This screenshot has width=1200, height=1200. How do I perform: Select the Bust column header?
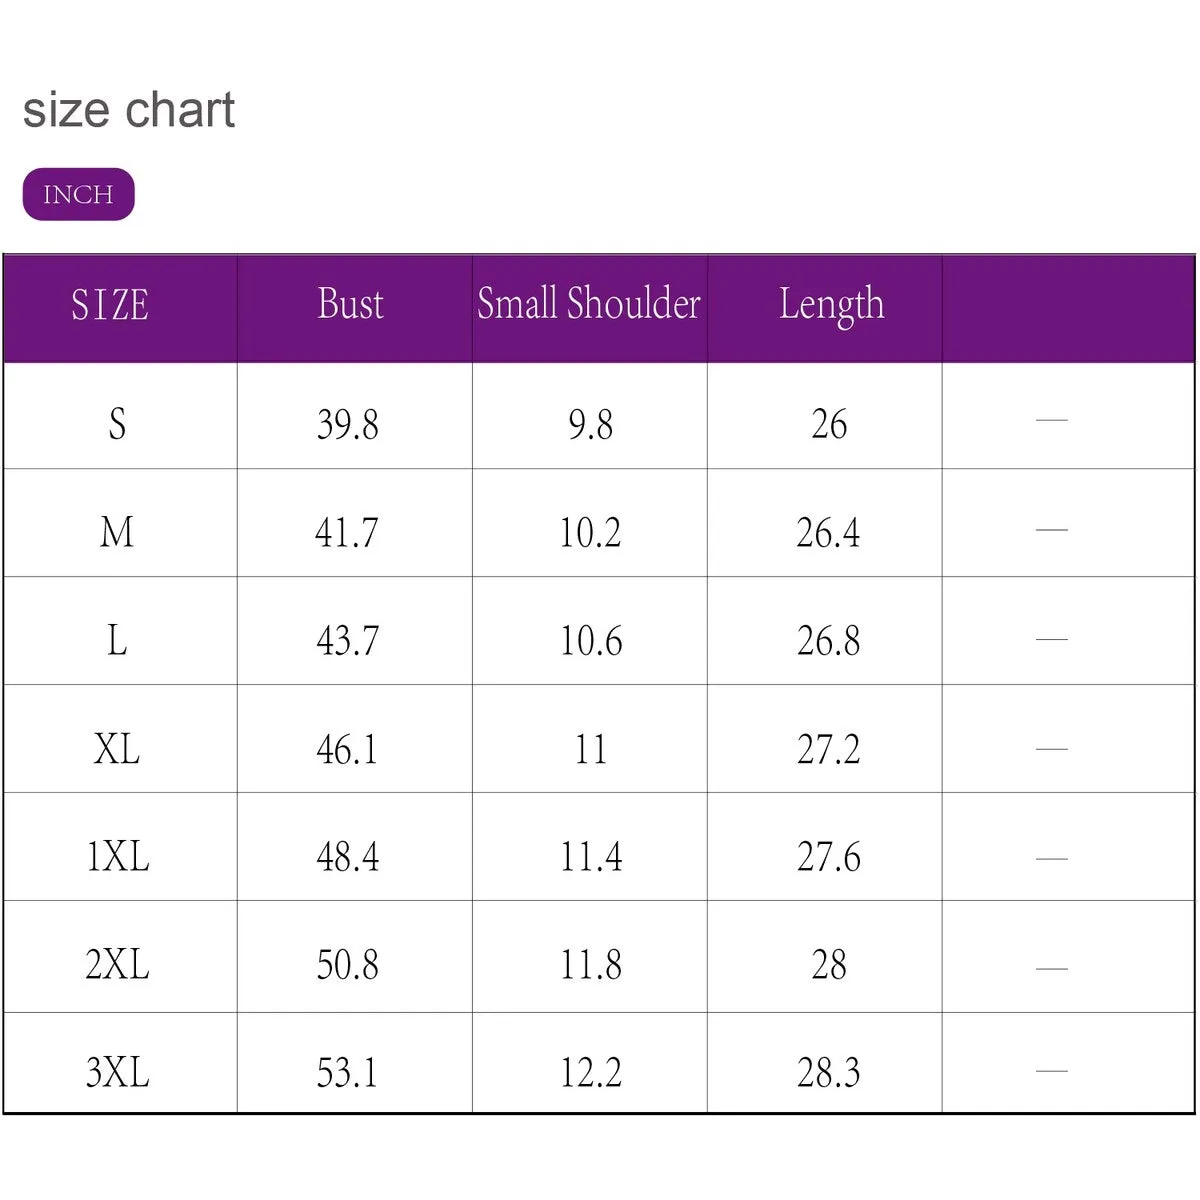pos(350,304)
